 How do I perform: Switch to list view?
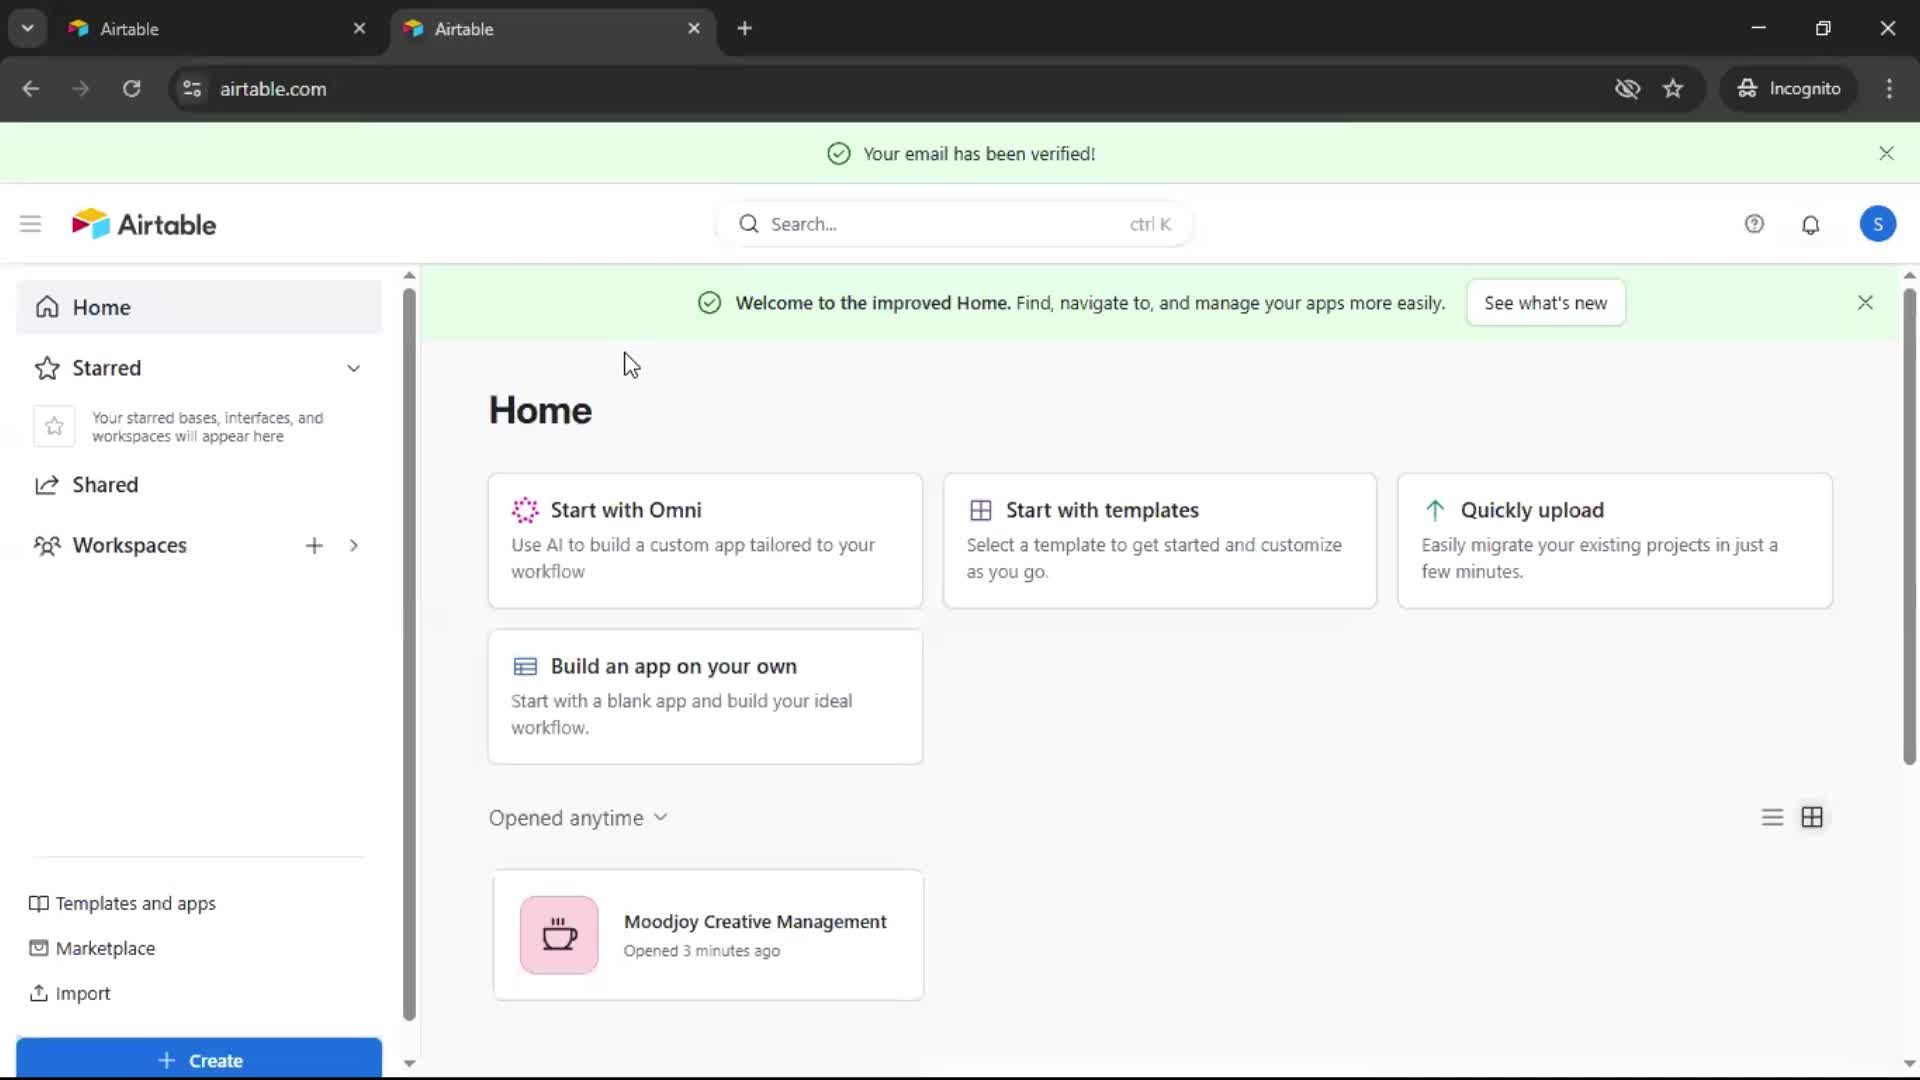point(1772,817)
